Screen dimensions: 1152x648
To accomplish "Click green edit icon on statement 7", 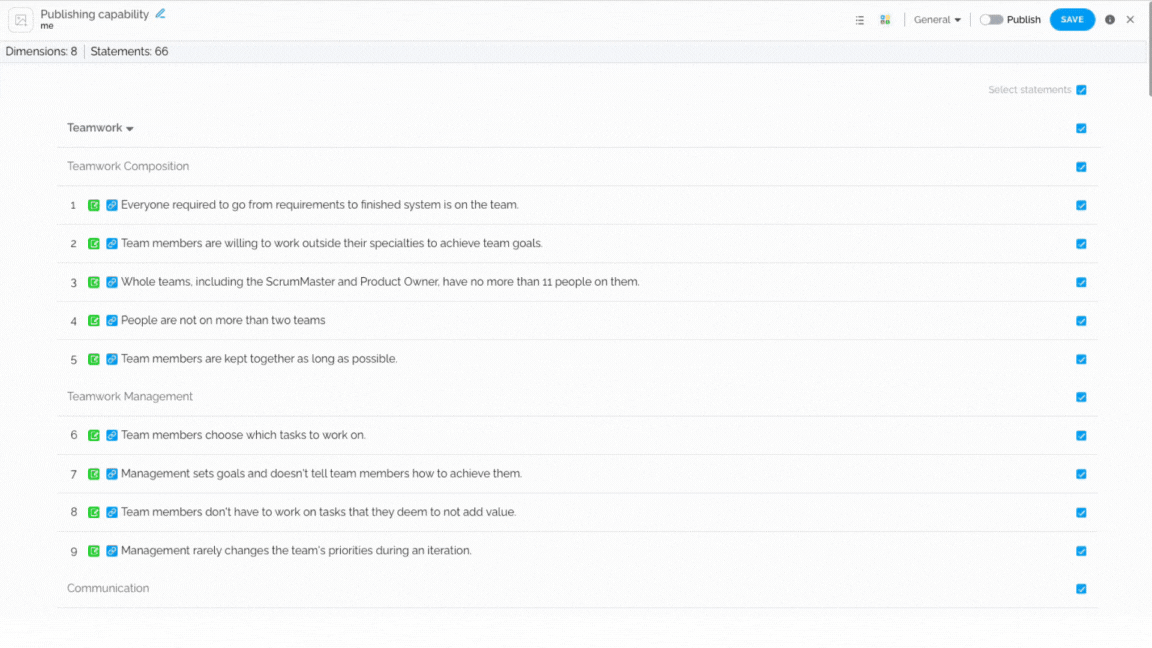I will pos(94,474).
